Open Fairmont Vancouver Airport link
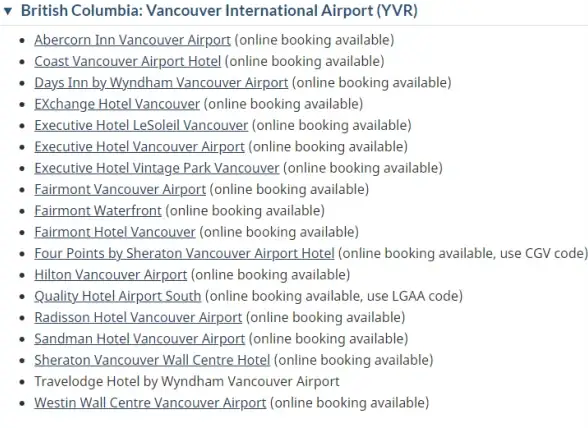 click(120, 189)
